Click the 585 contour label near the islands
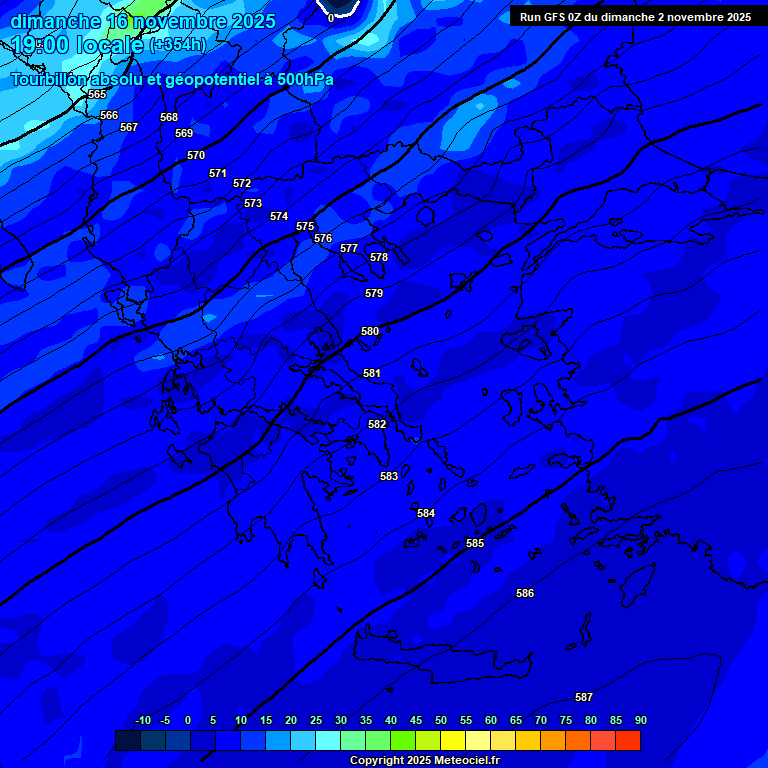 coord(475,543)
